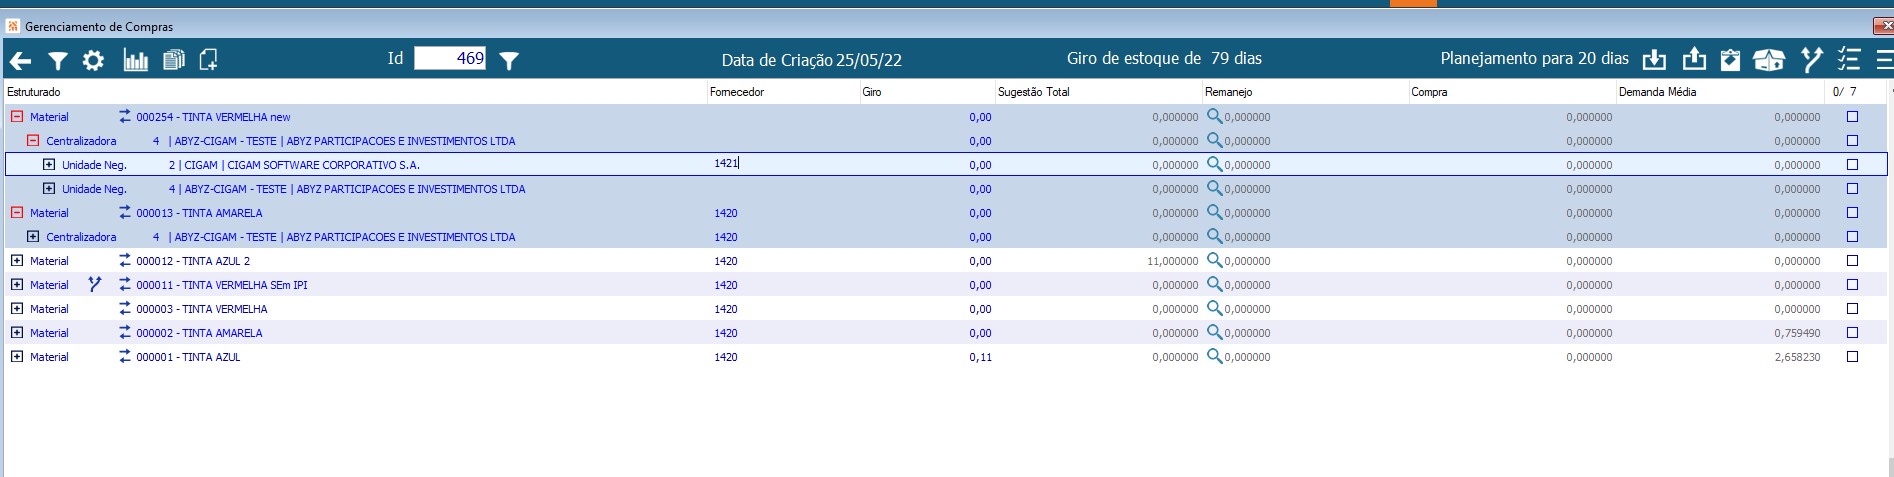Click the import tray down-arrow icon

1655,60
